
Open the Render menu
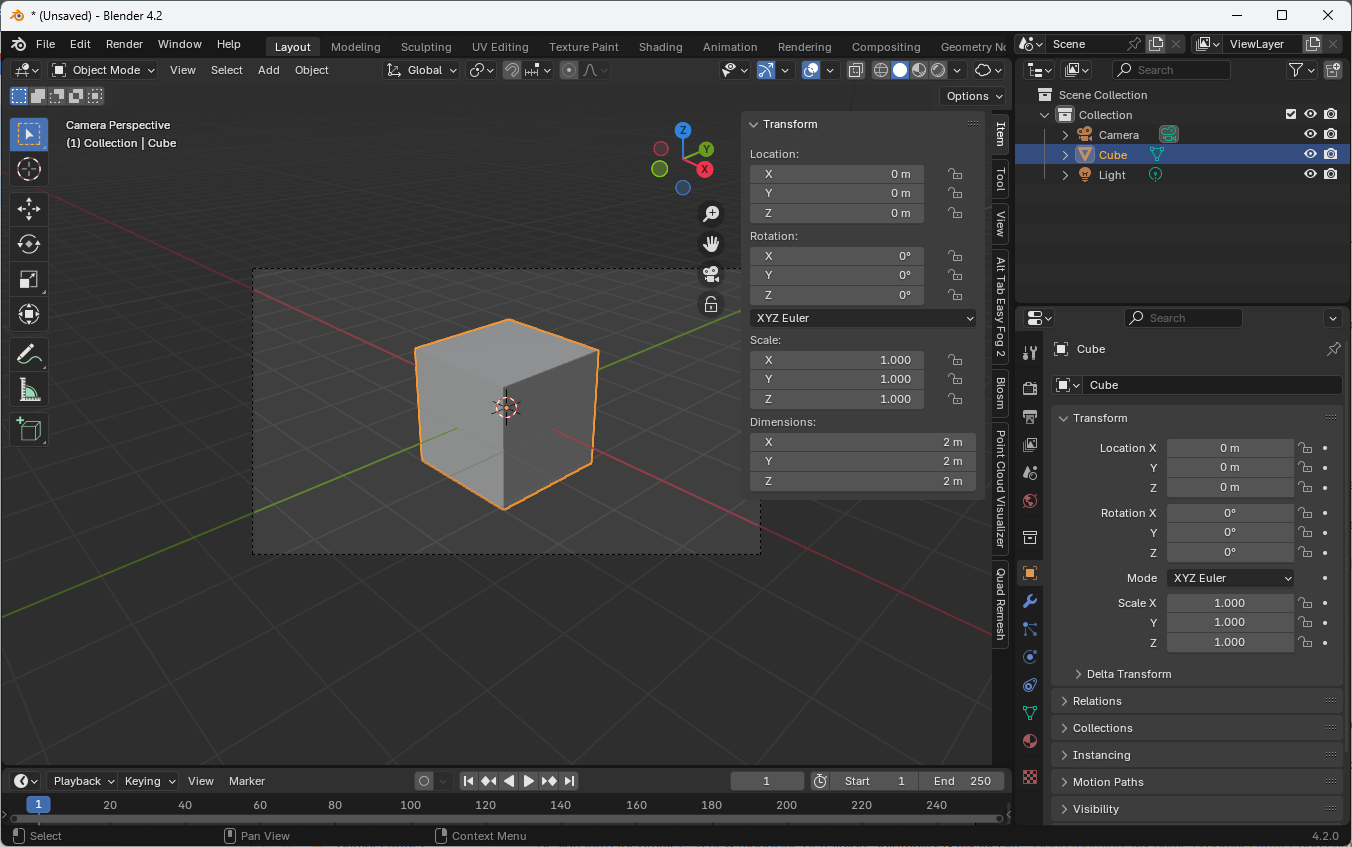(125, 45)
